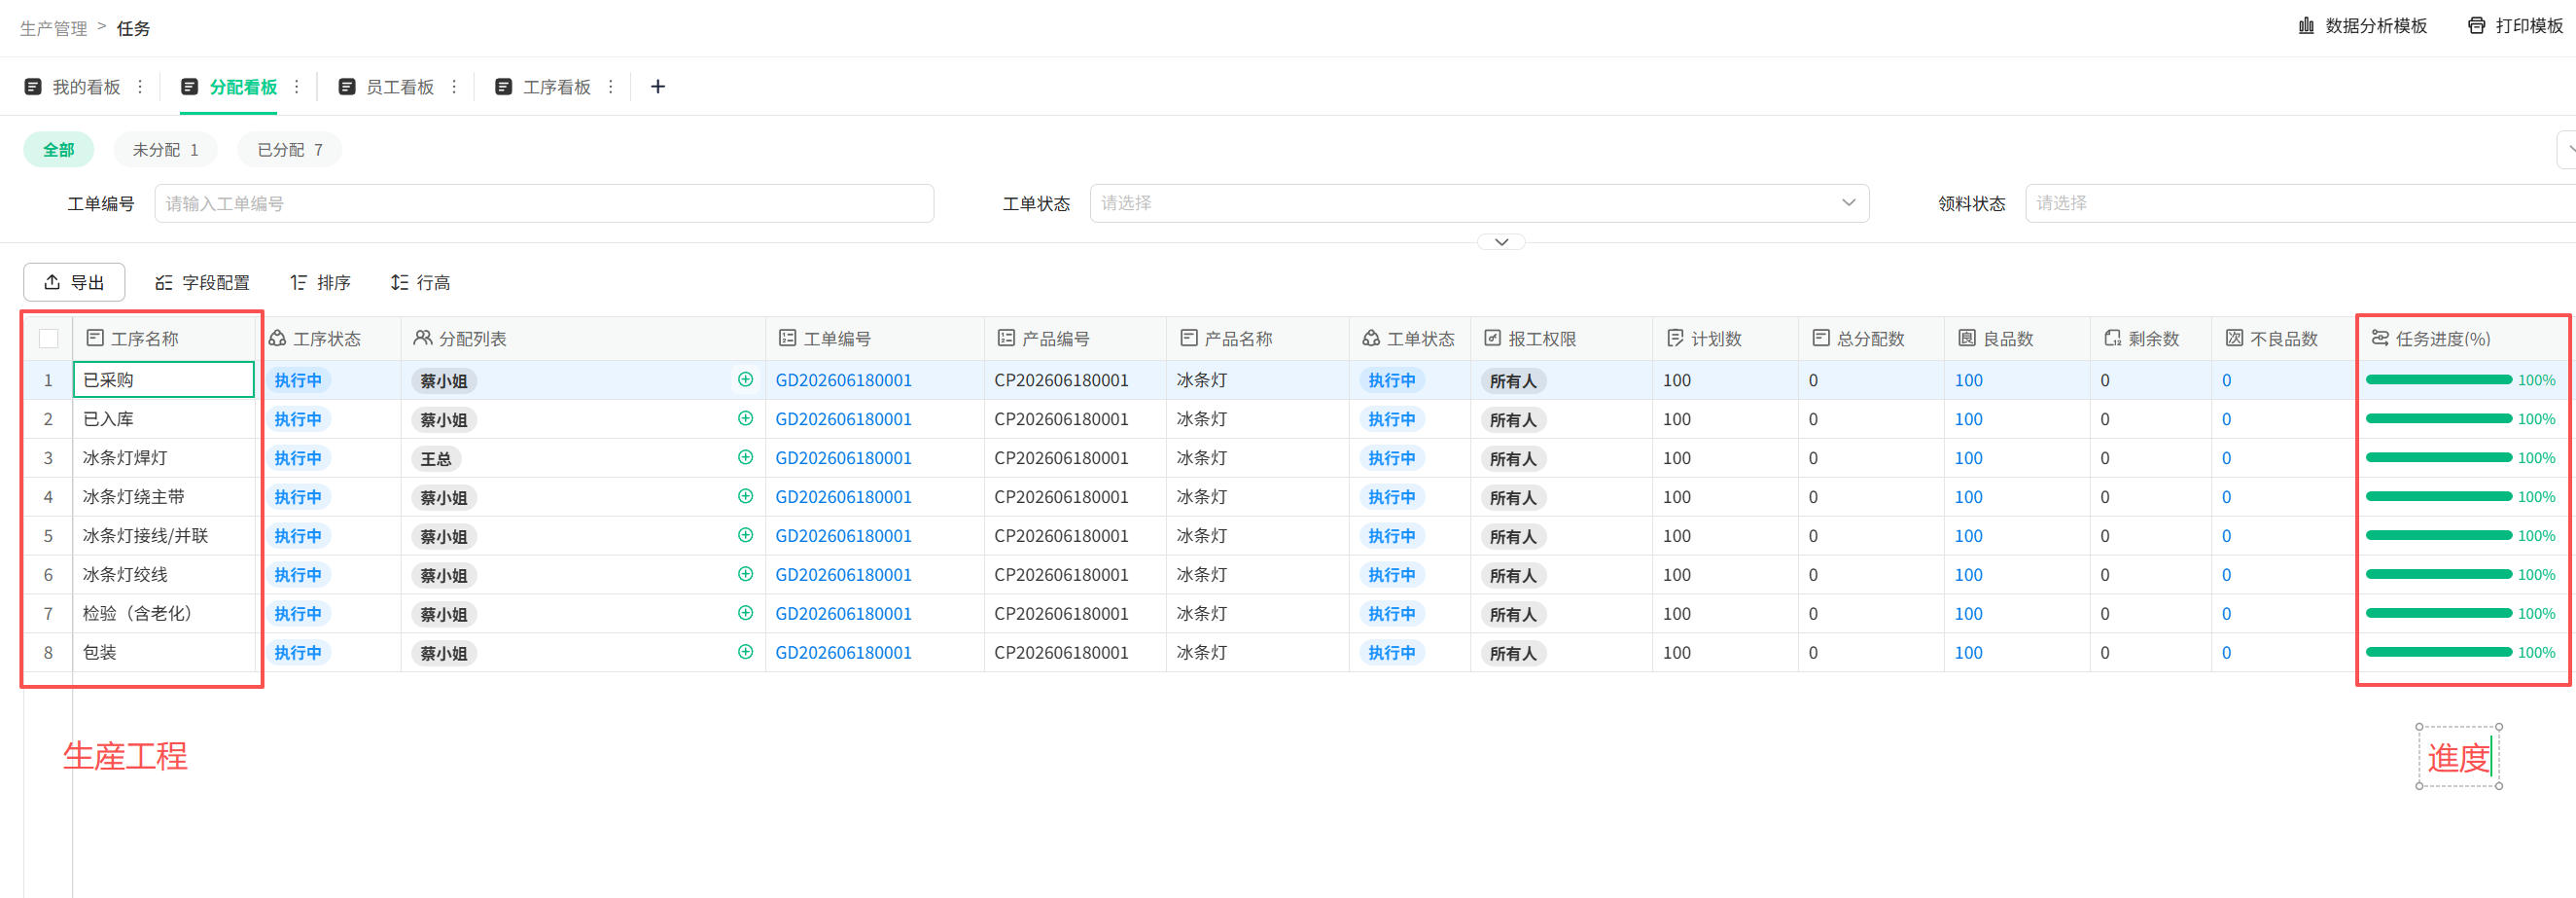The width and height of the screenshot is (2576, 898).
Task: Toggle the select-all checkbox in table header
Action: pyautogui.click(x=48, y=339)
